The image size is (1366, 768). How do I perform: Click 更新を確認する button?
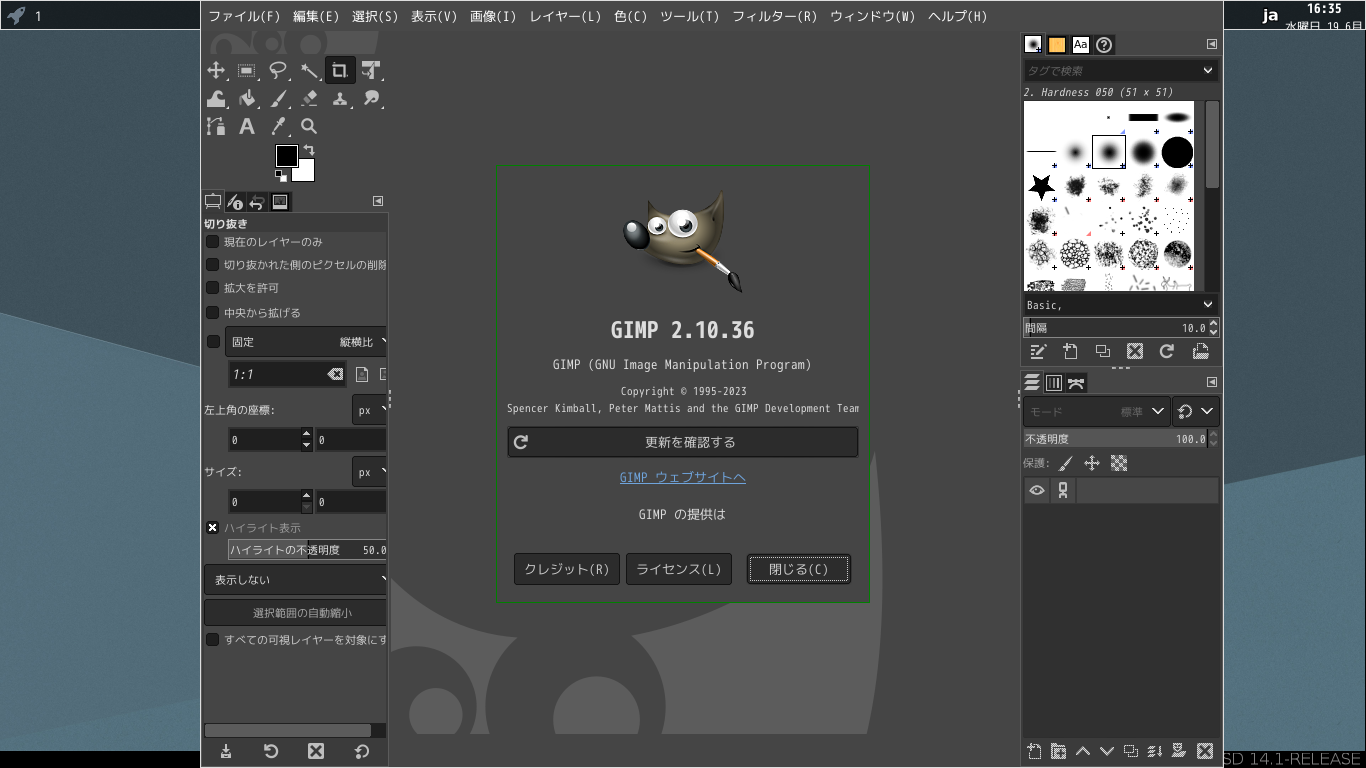click(x=683, y=442)
